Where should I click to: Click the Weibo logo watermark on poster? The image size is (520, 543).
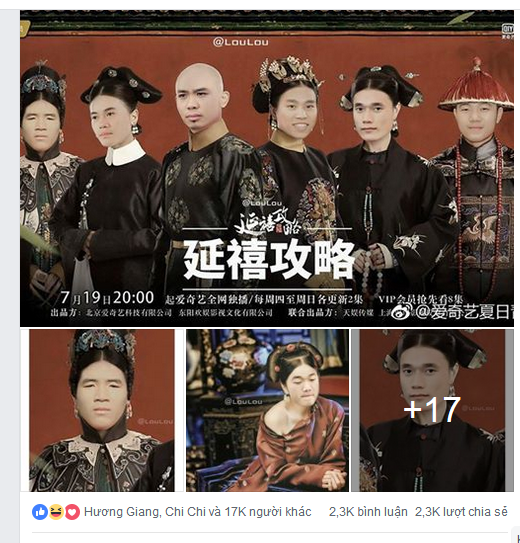402,311
